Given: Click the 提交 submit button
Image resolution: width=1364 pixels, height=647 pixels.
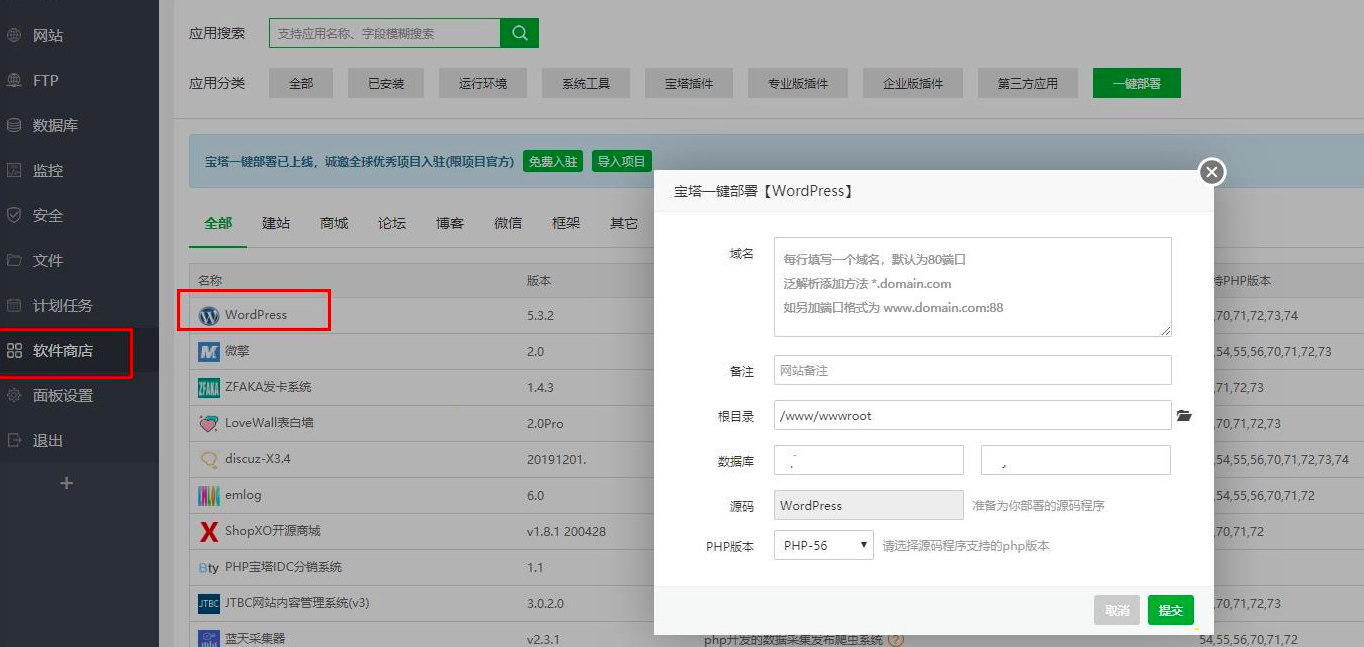Looking at the screenshot, I should click(1171, 610).
